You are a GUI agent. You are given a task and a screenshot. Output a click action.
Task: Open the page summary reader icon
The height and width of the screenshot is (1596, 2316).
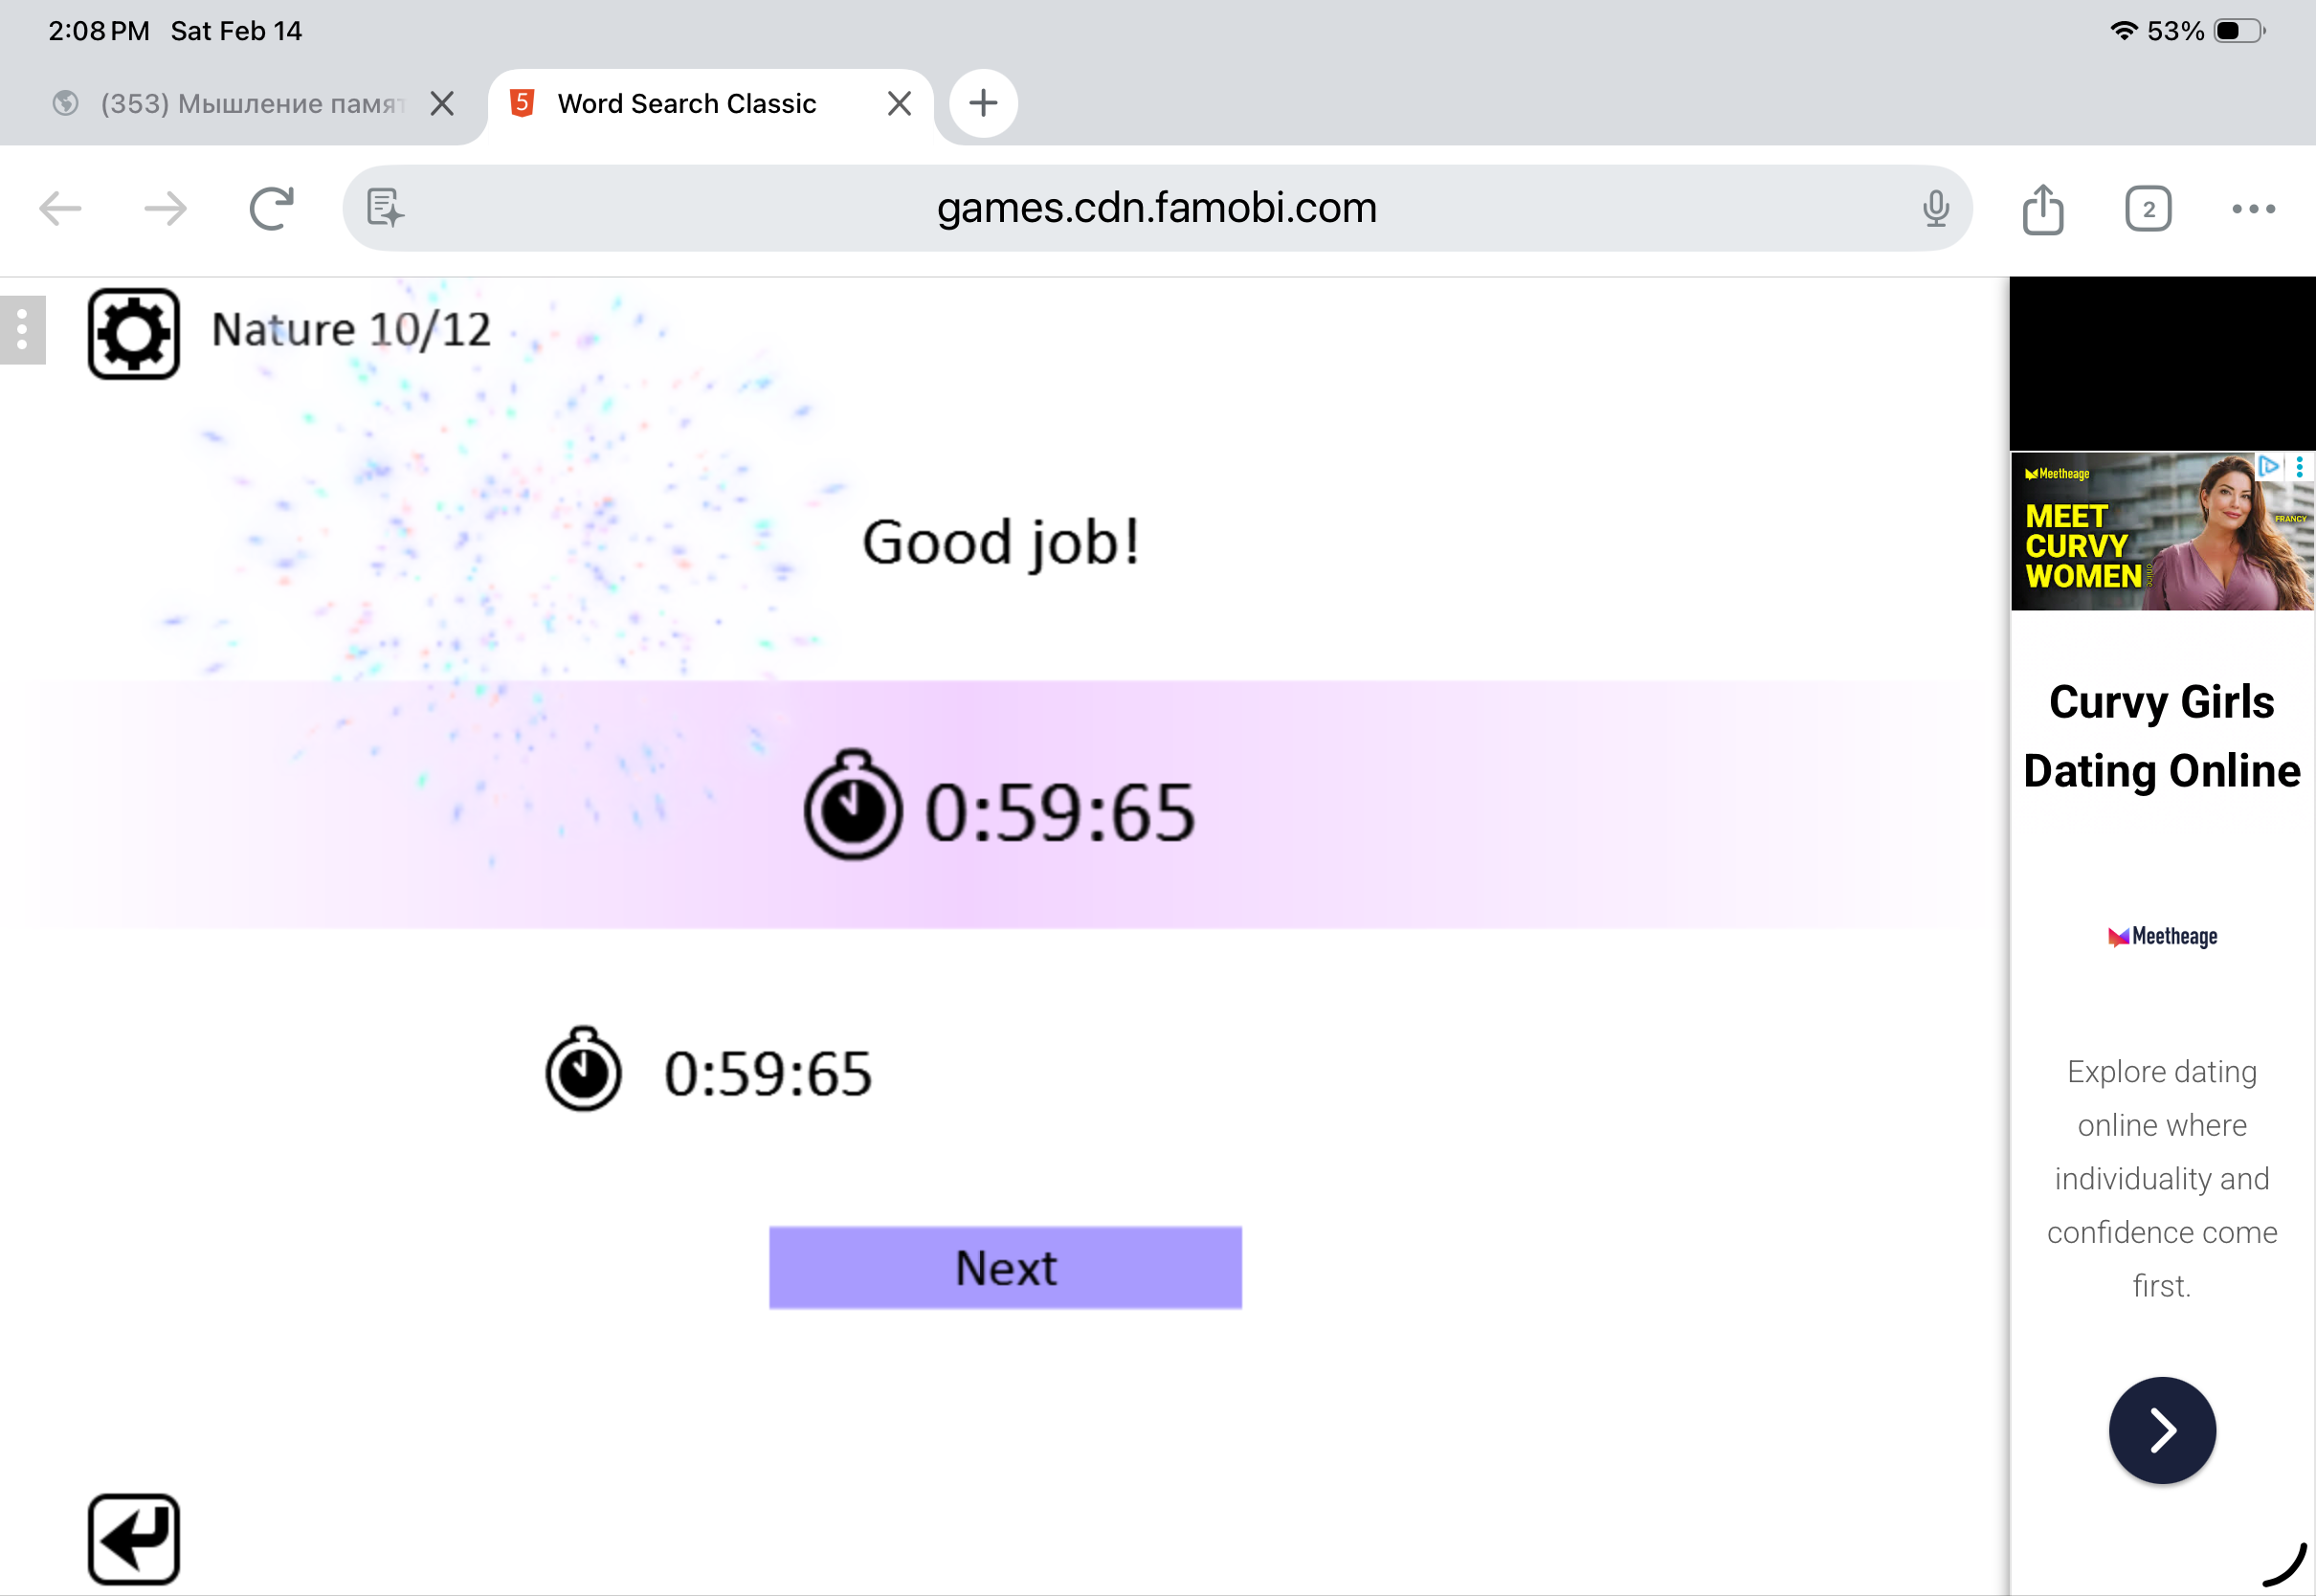385,208
